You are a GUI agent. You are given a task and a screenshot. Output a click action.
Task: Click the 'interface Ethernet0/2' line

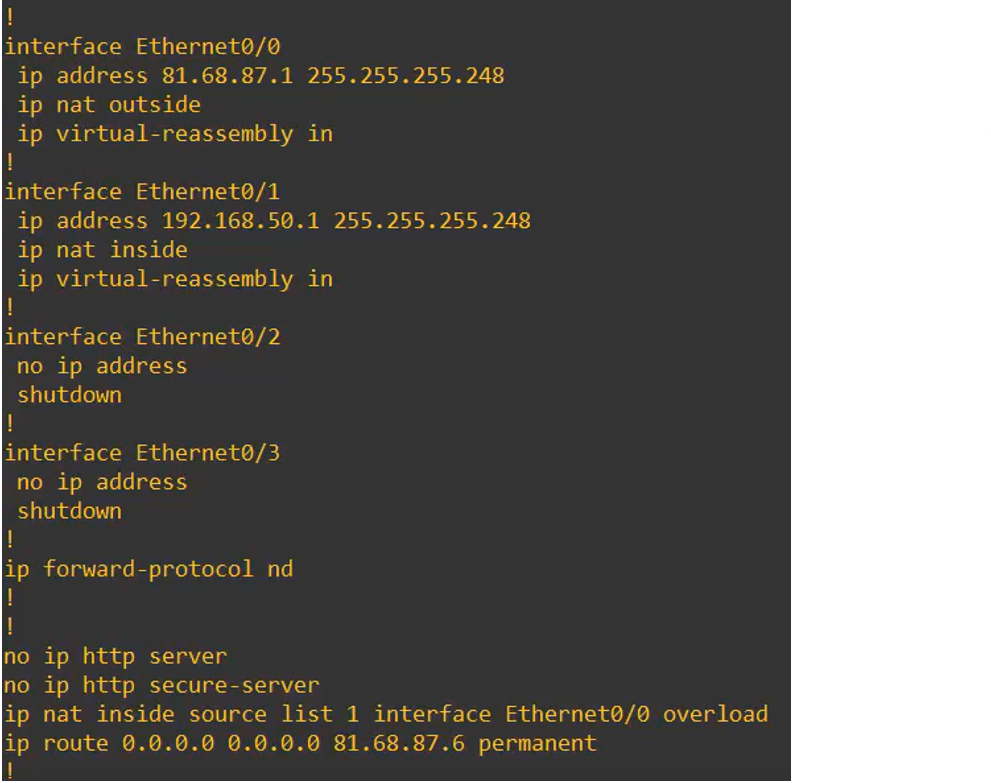click(143, 336)
